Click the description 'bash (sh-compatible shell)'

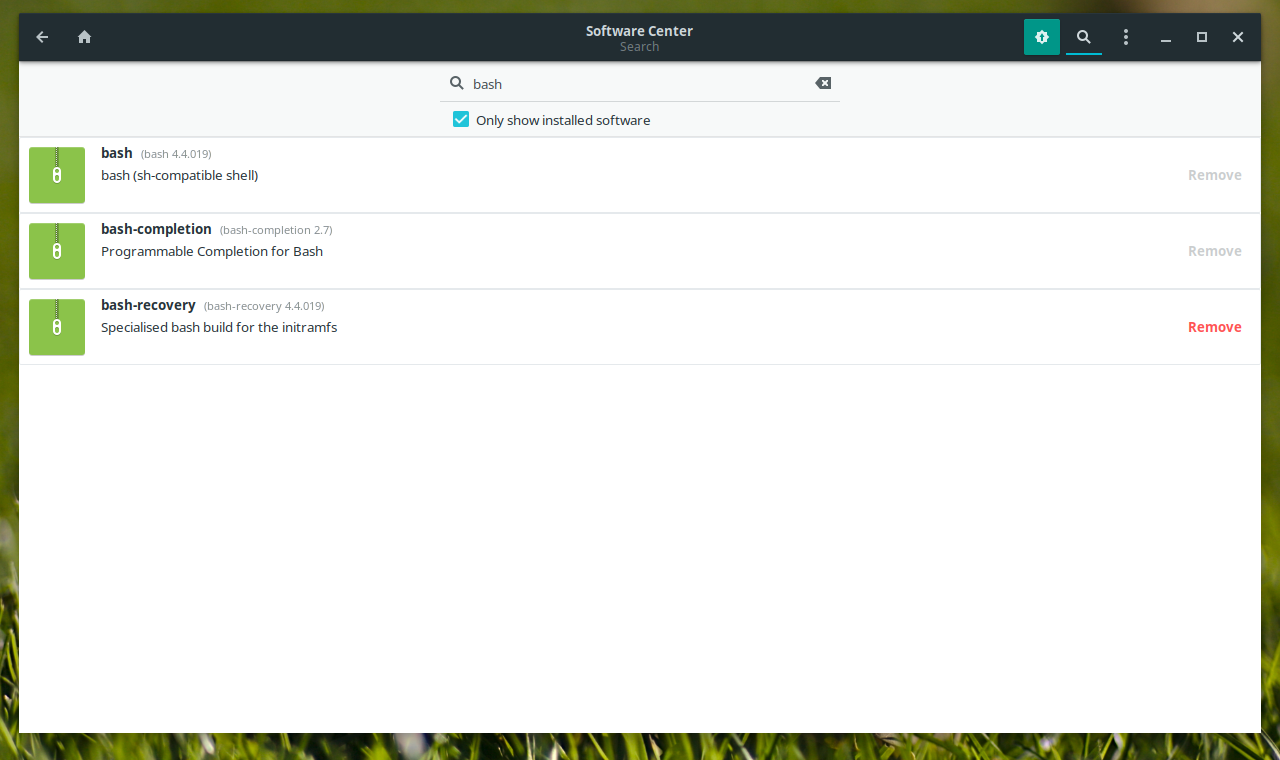(180, 175)
